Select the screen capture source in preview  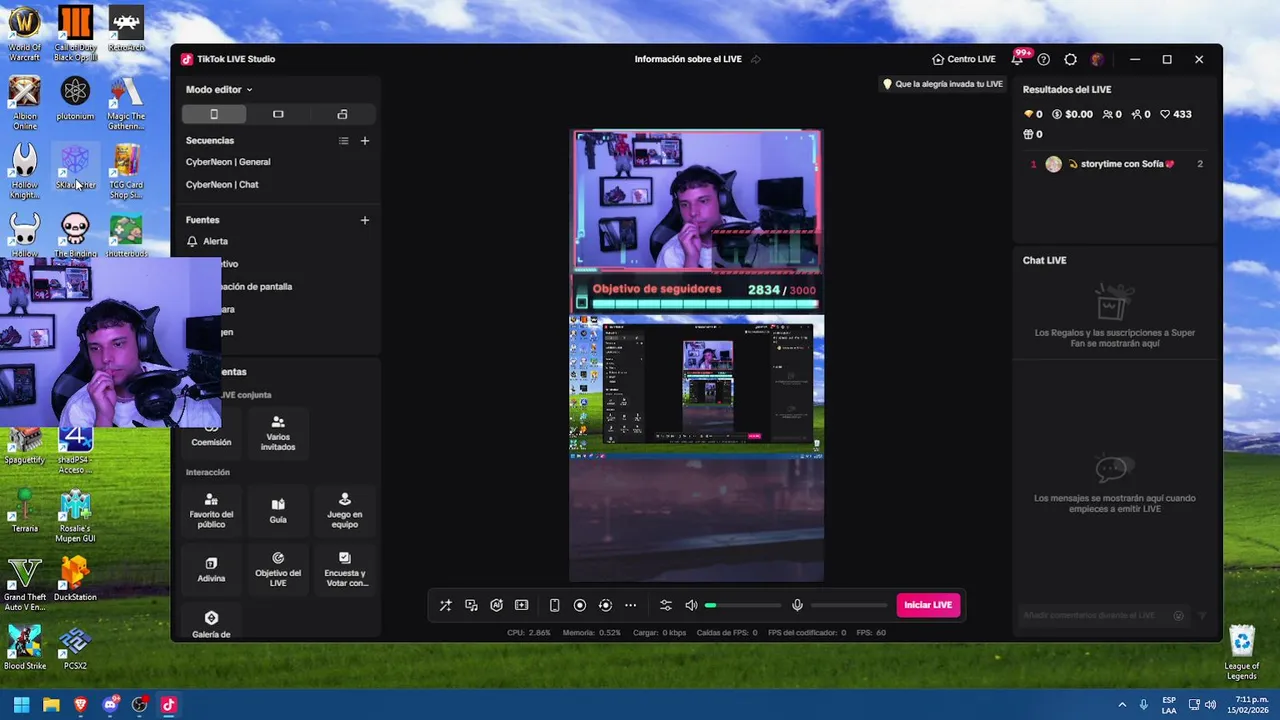tap(697, 385)
